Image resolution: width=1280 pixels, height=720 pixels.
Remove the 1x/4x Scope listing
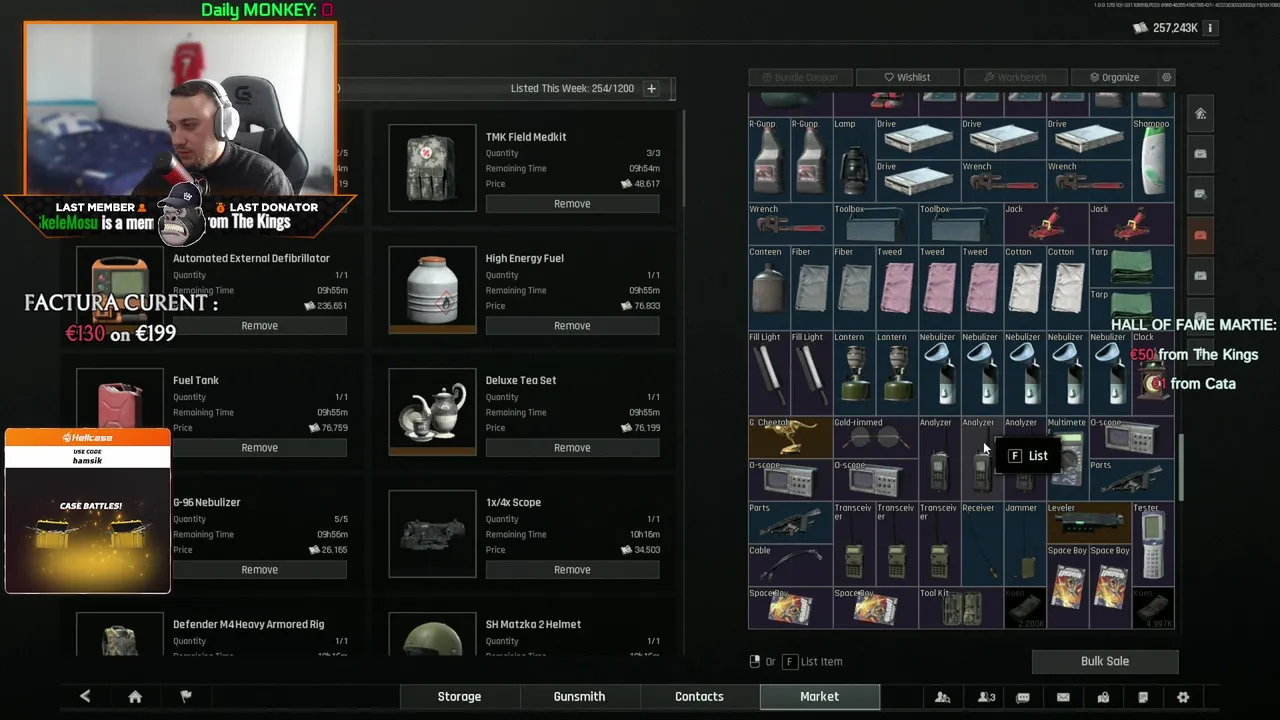coord(572,570)
